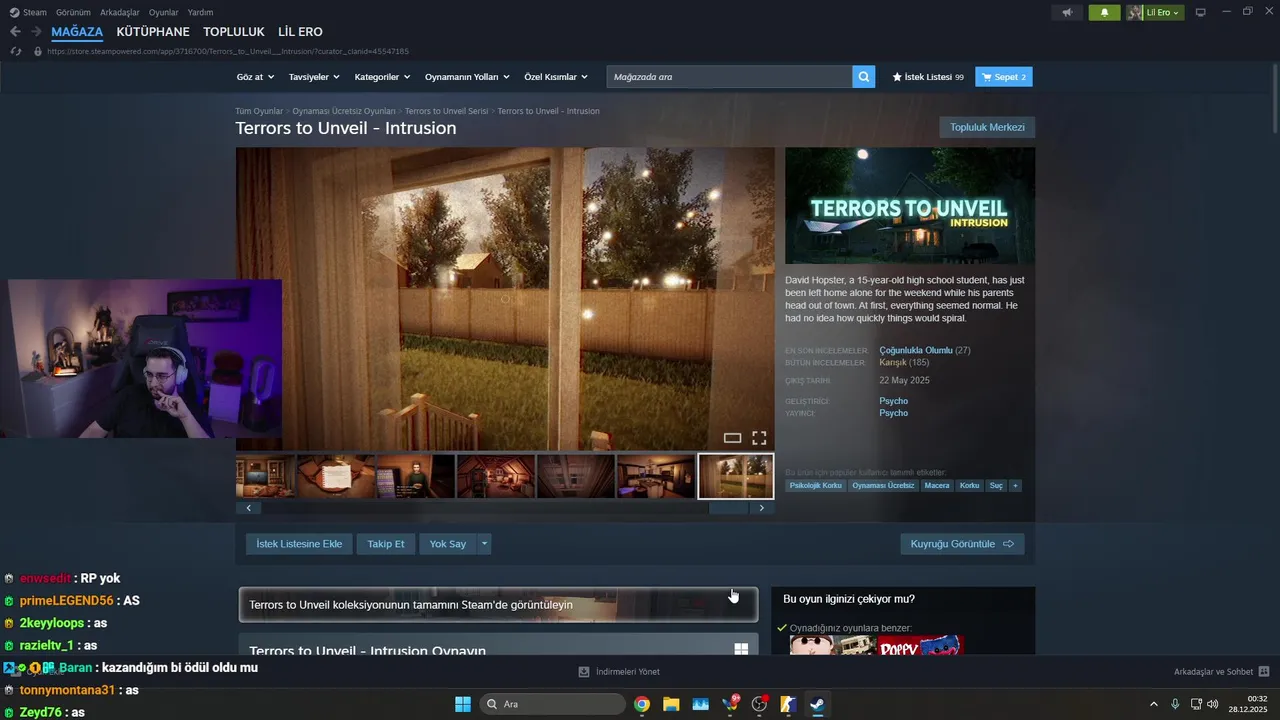Screen dimensions: 1280x720
Task: Open the OBS icon in the taskbar
Action: 759,704
